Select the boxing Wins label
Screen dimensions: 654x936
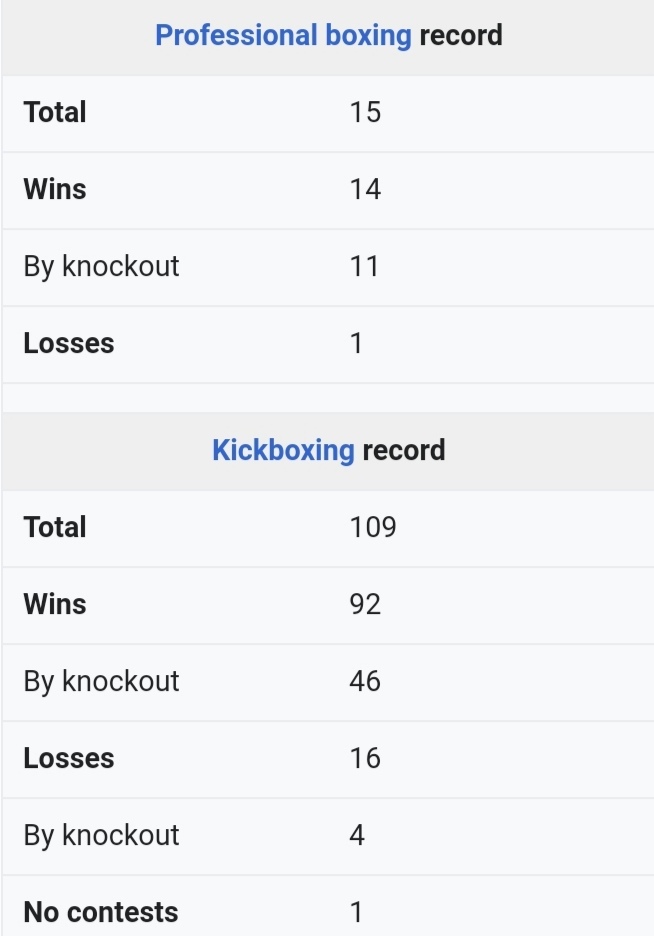click(55, 189)
